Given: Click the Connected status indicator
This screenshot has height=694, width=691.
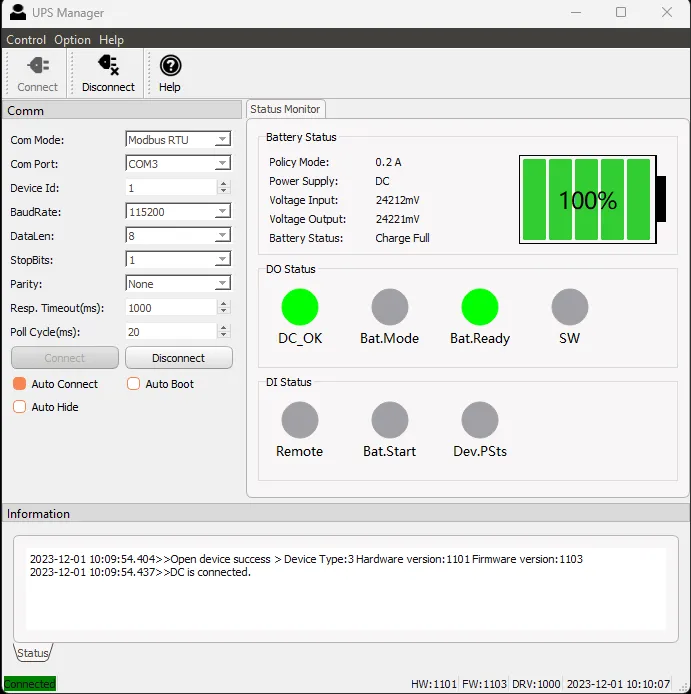Looking at the screenshot, I should coord(30,684).
